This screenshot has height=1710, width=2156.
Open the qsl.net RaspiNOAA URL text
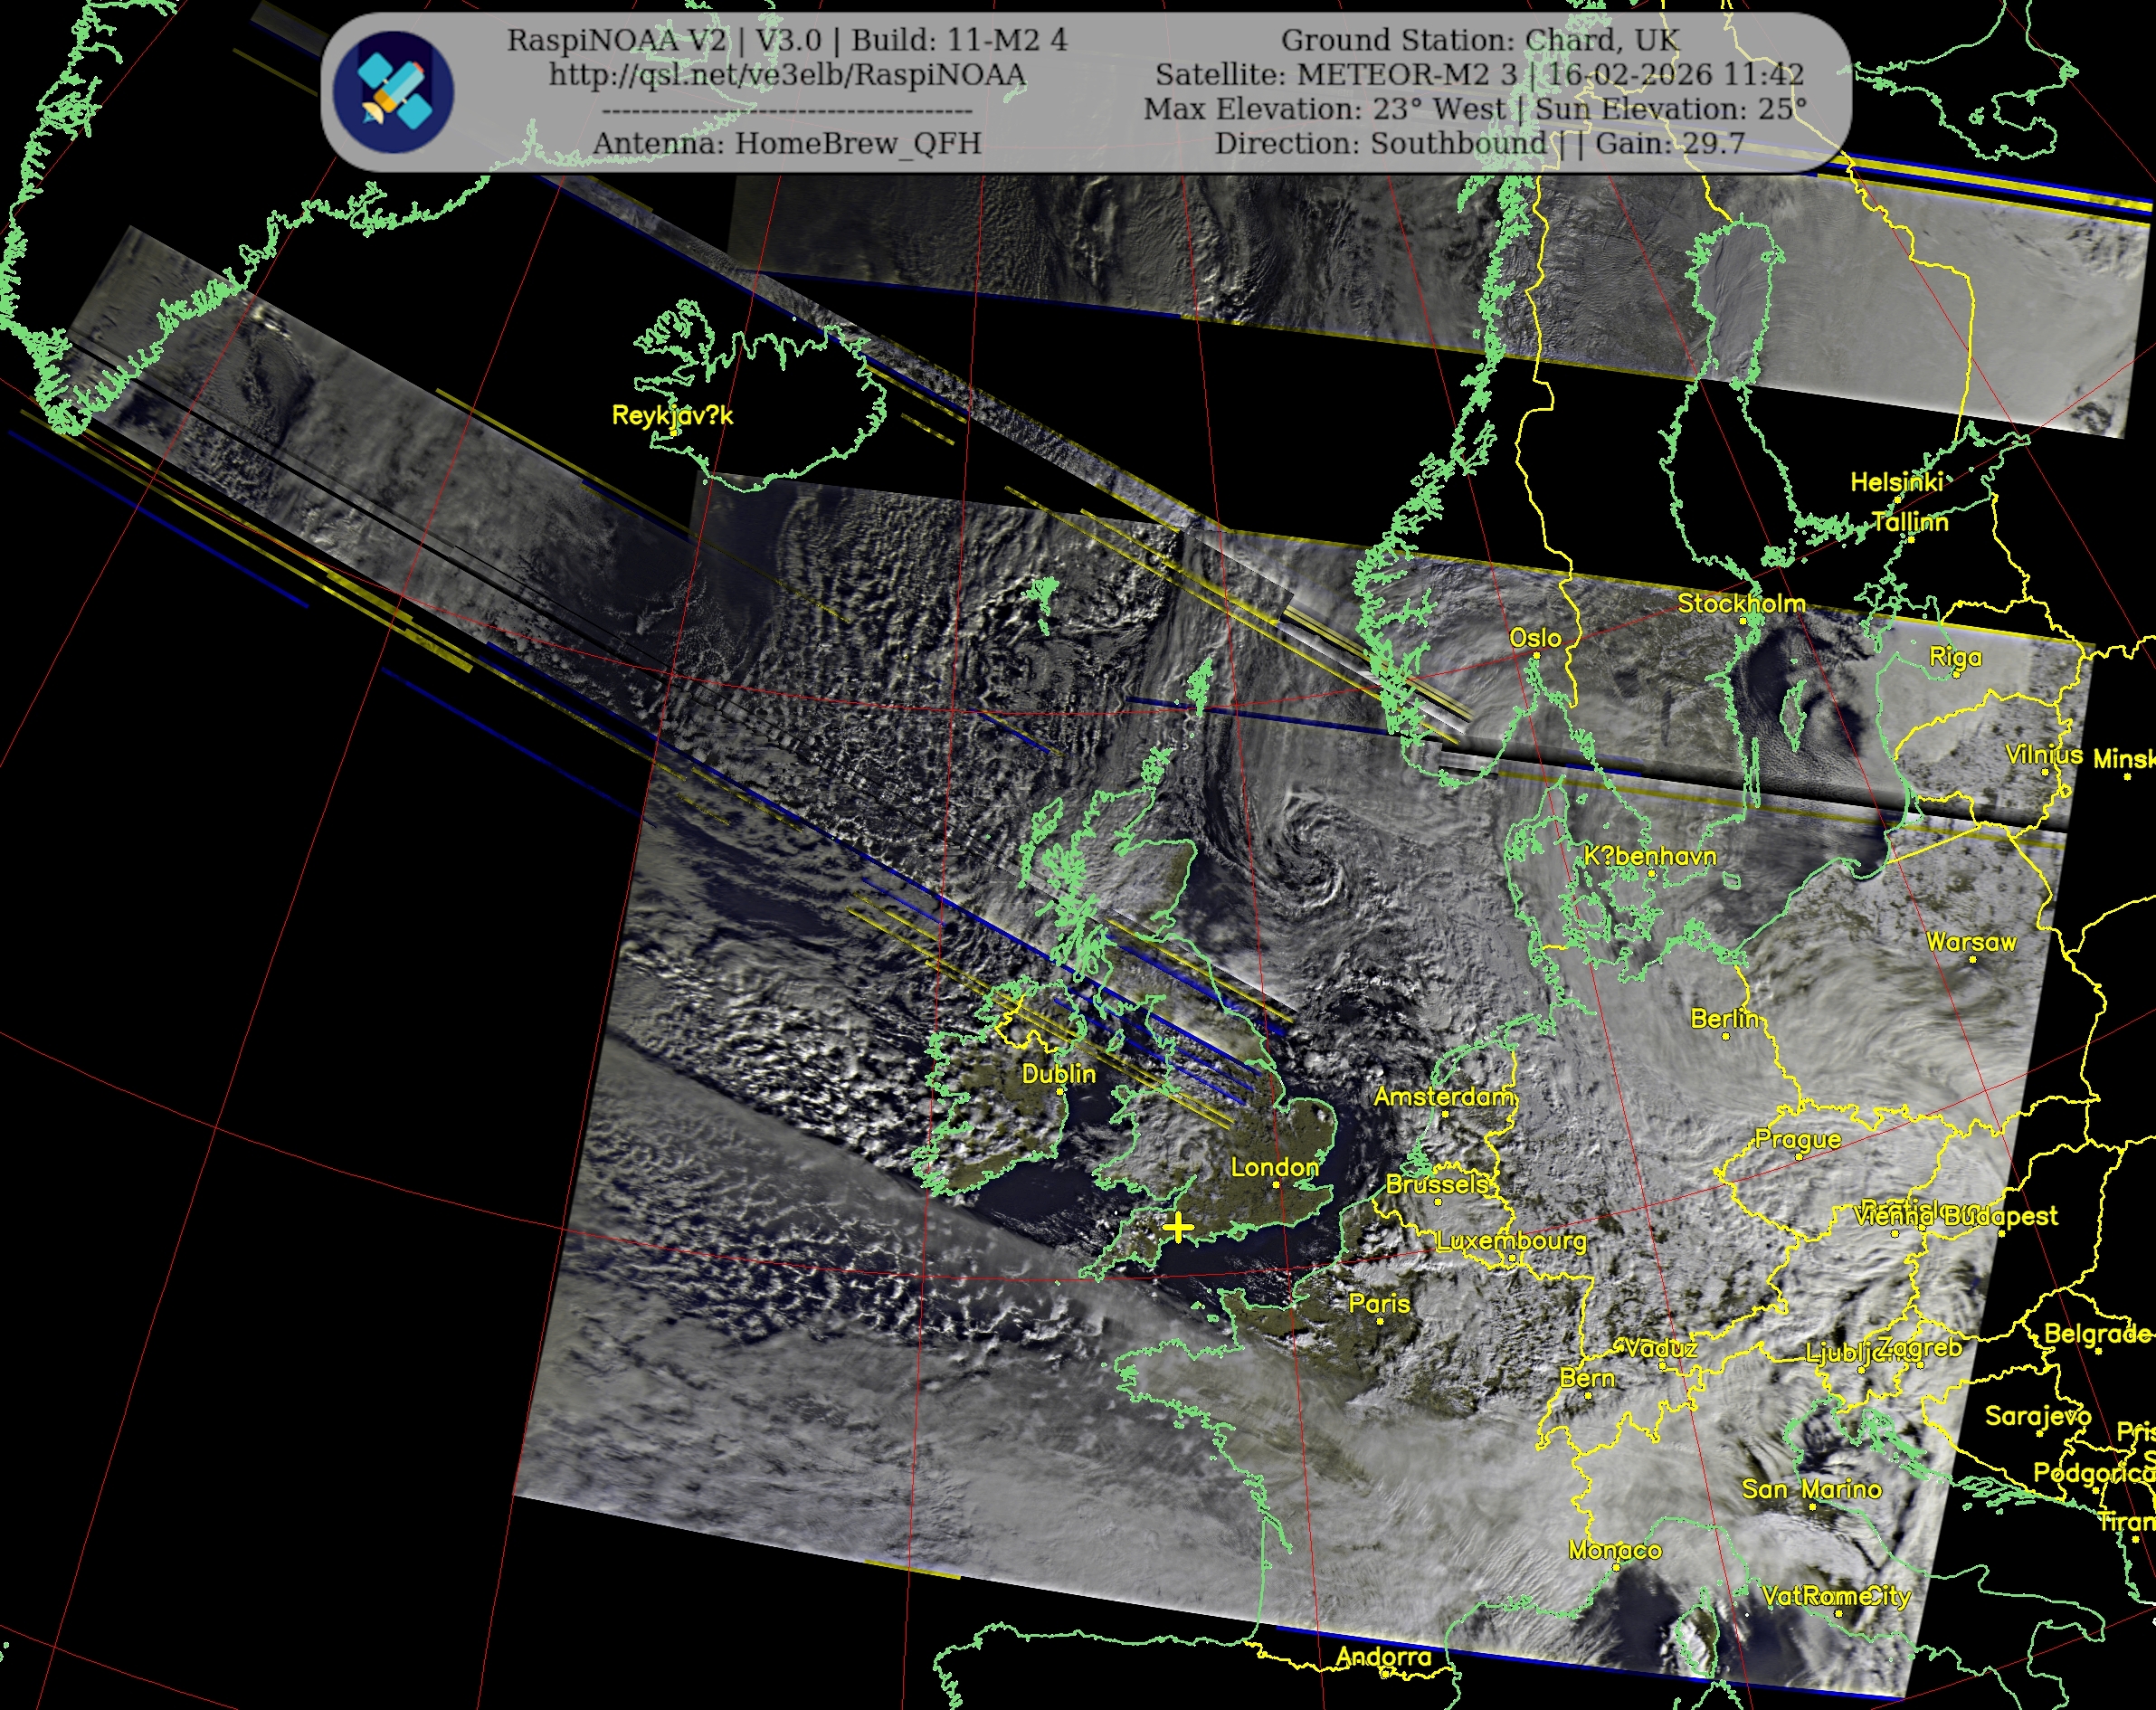click(787, 75)
